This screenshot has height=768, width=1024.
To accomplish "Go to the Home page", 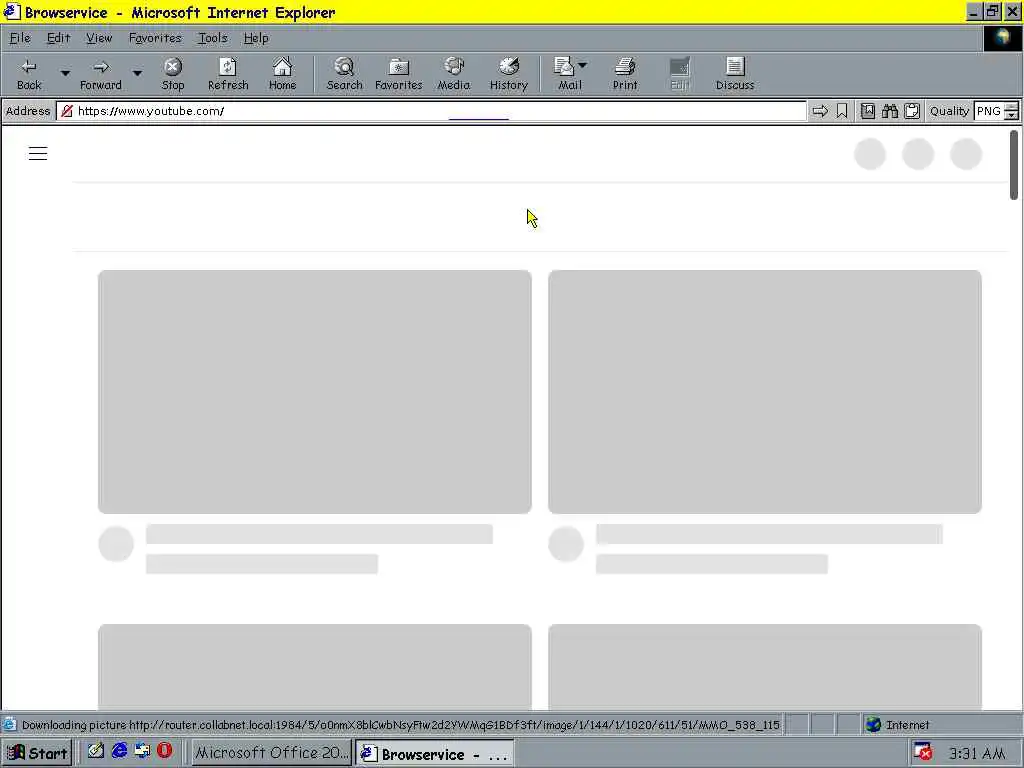I will tap(282, 74).
